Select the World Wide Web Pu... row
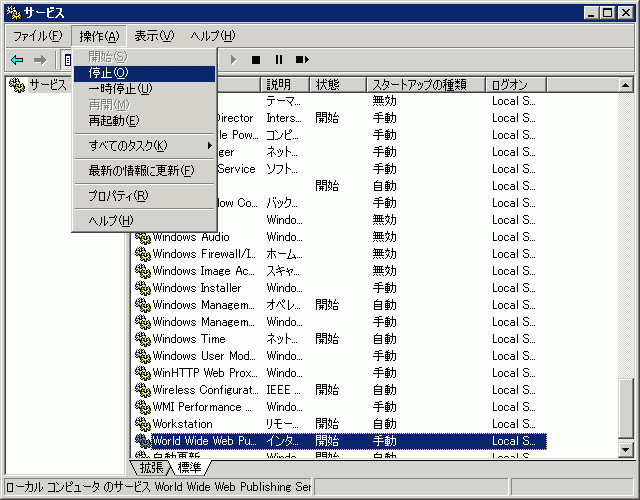 [x=340, y=441]
